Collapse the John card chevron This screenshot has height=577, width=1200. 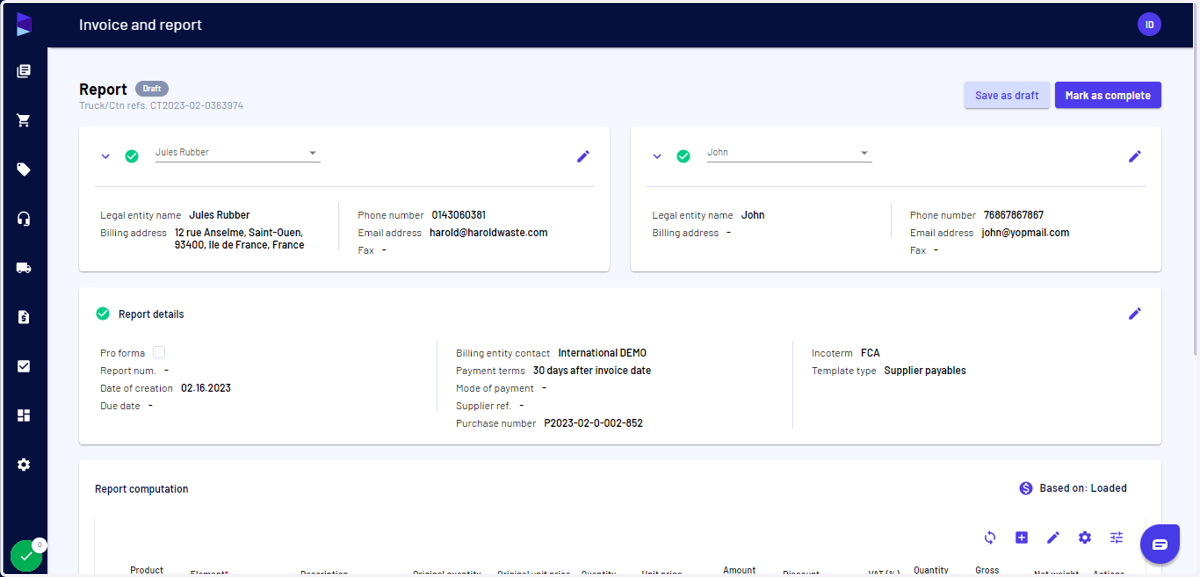pos(657,156)
